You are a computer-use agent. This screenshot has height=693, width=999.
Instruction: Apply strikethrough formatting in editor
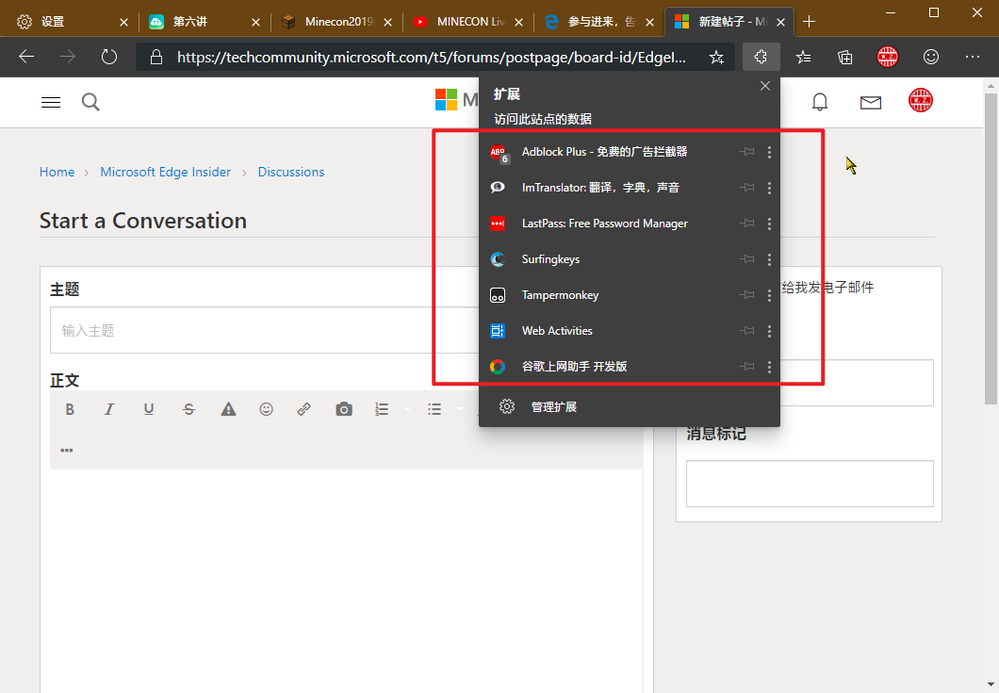[x=189, y=410]
